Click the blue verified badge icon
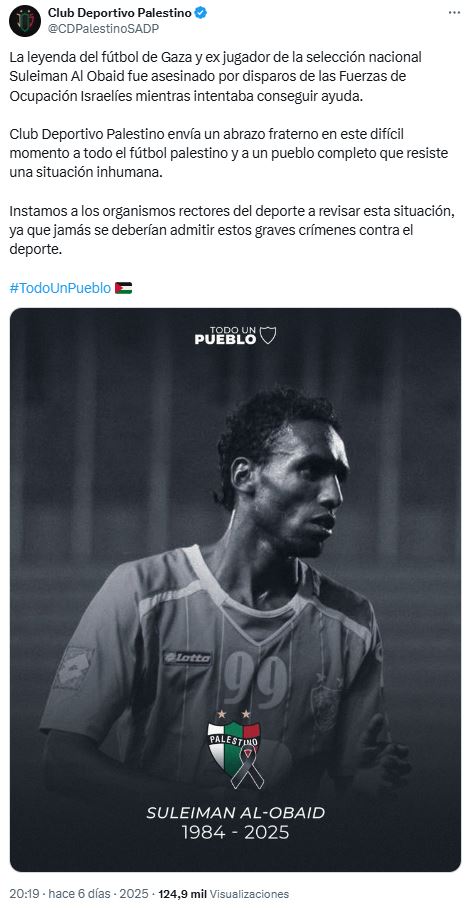The width and height of the screenshot is (471, 908). click(201, 13)
